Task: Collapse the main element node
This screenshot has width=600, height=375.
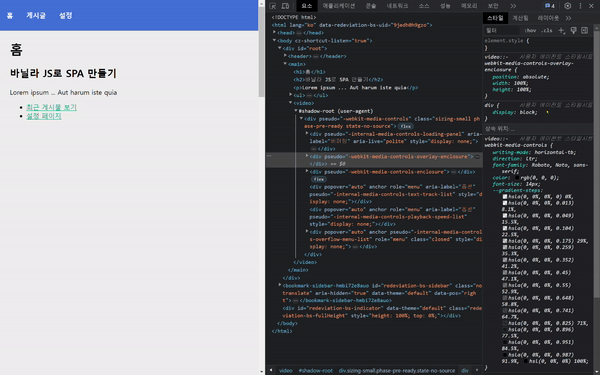Action: tap(285, 64)
